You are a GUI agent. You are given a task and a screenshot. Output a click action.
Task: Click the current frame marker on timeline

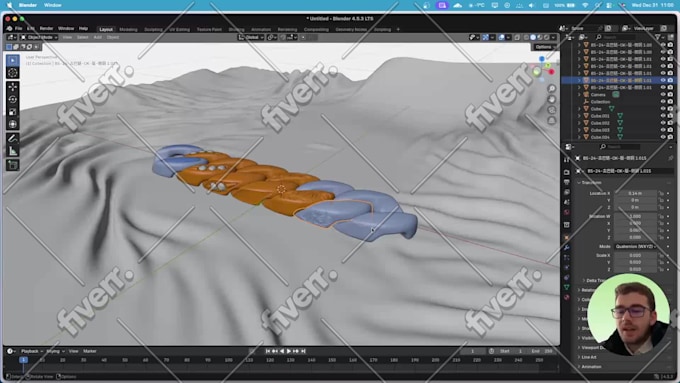point(23,360)
